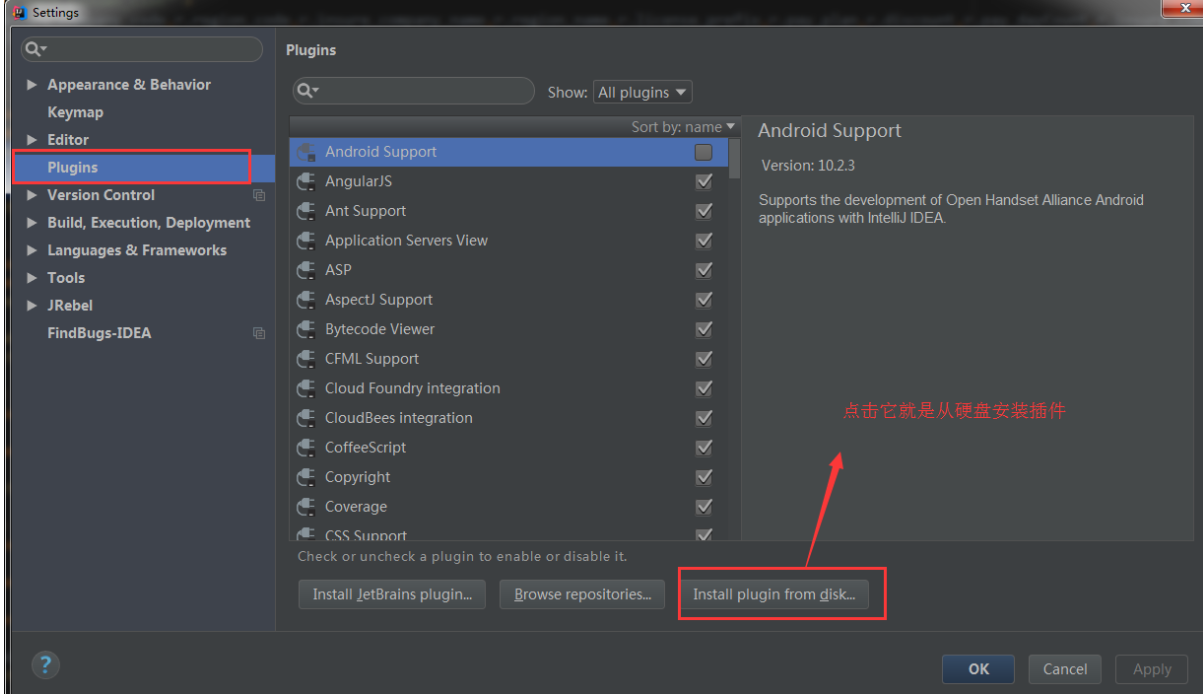Expand the Editor section arrow
Screen dimensions: 1203x694
coord(32,140)
